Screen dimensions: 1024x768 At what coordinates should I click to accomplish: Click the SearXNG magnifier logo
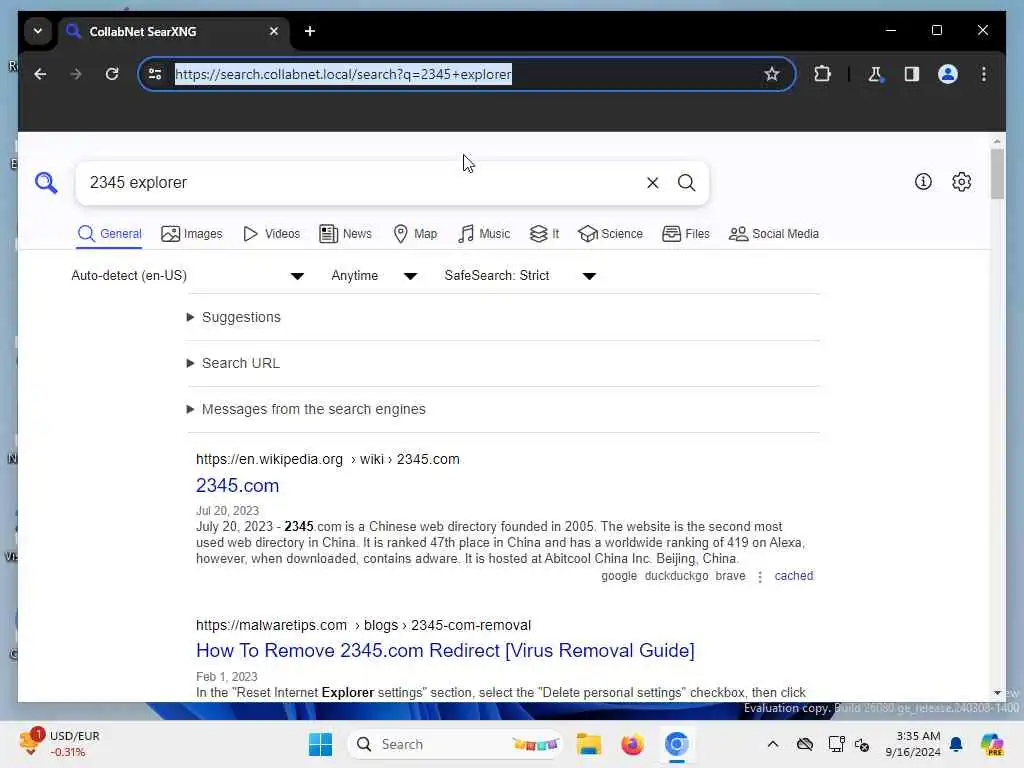46,183
